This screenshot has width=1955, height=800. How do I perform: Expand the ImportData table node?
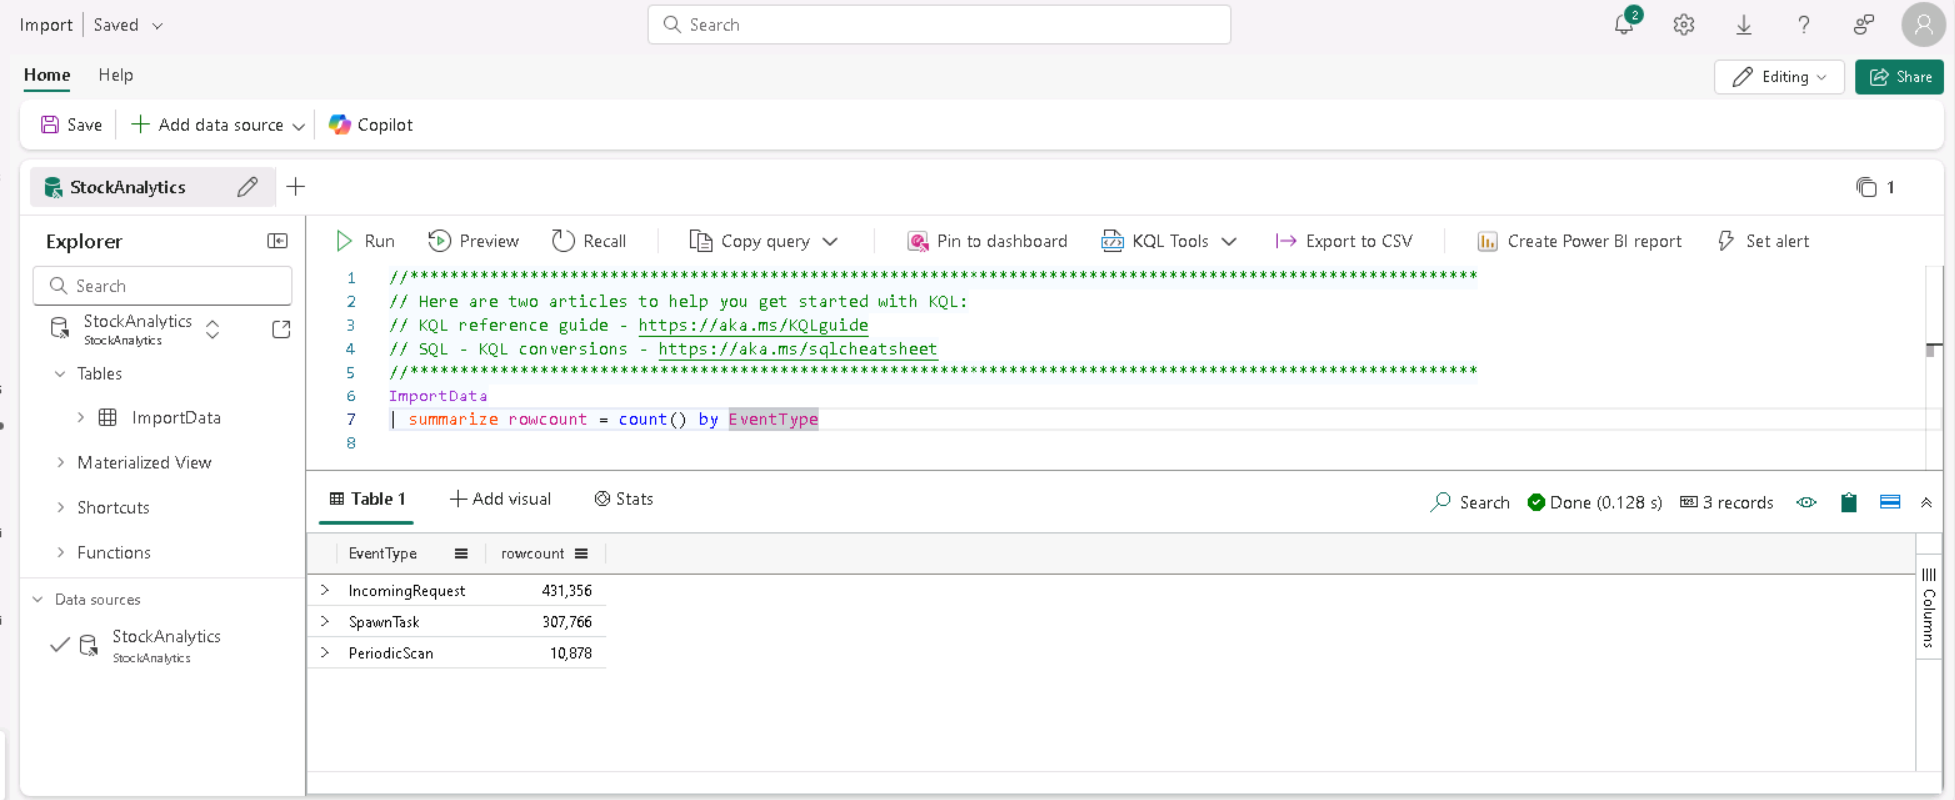point(81,418)
